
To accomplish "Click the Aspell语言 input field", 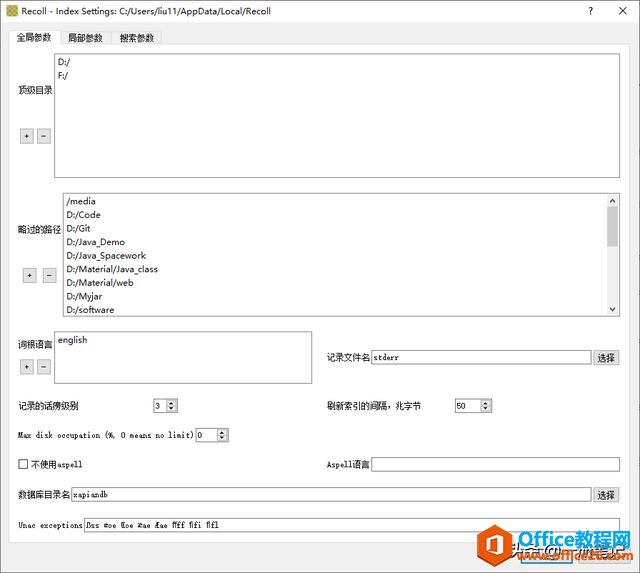I will 496,464.
